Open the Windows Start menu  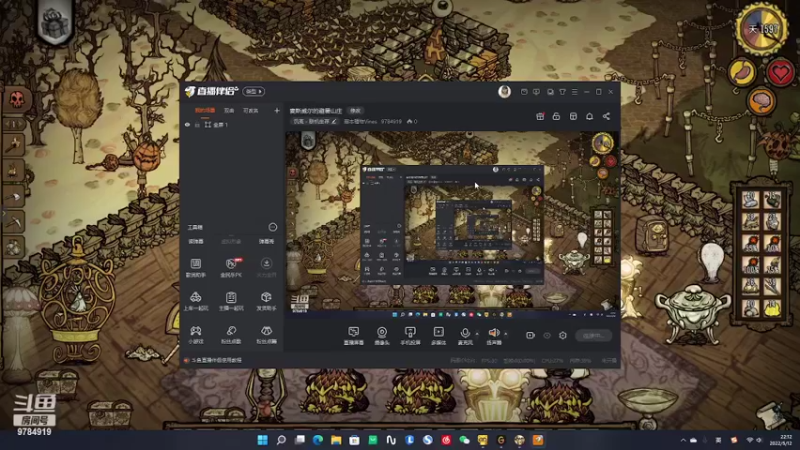(263, 440)
